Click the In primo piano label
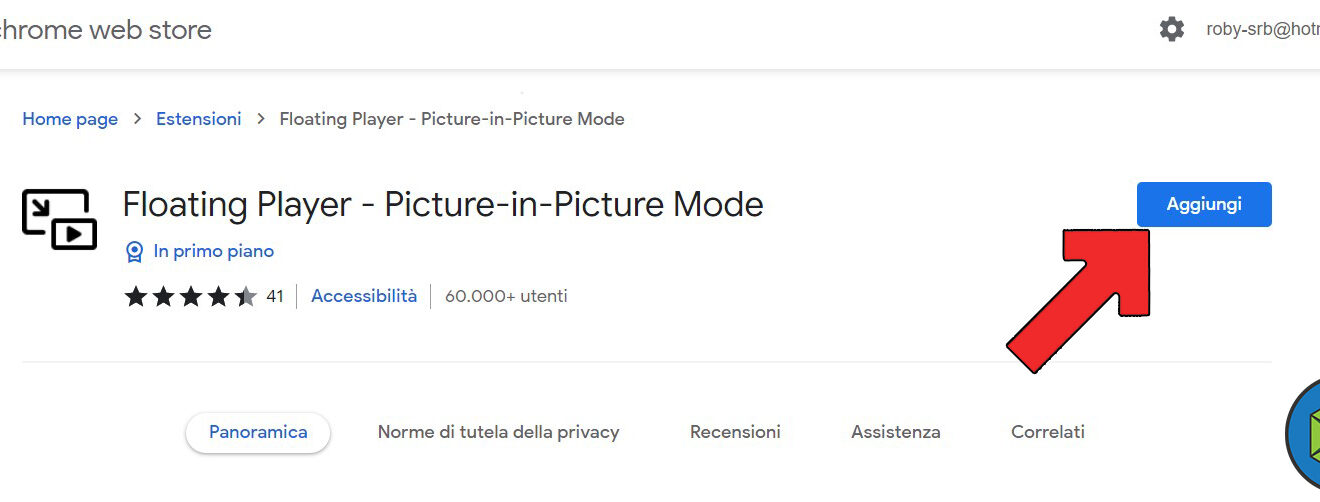Viewport: 1320px width, 502px height. click(214, 251)
